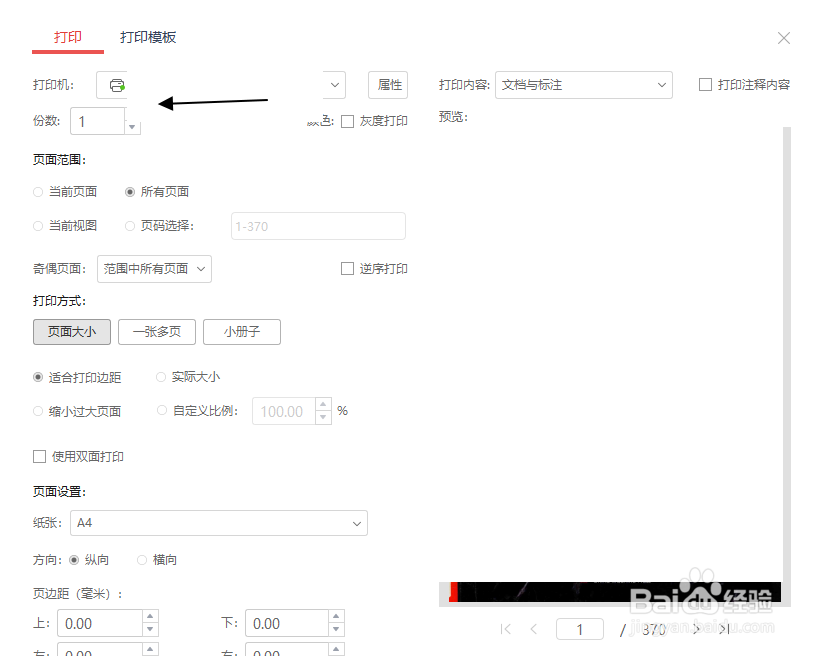Image resolution: width=821 pixels, height=656 pixels.
Task: Click the printer icon next to 打印机
Action: point(115,85)
